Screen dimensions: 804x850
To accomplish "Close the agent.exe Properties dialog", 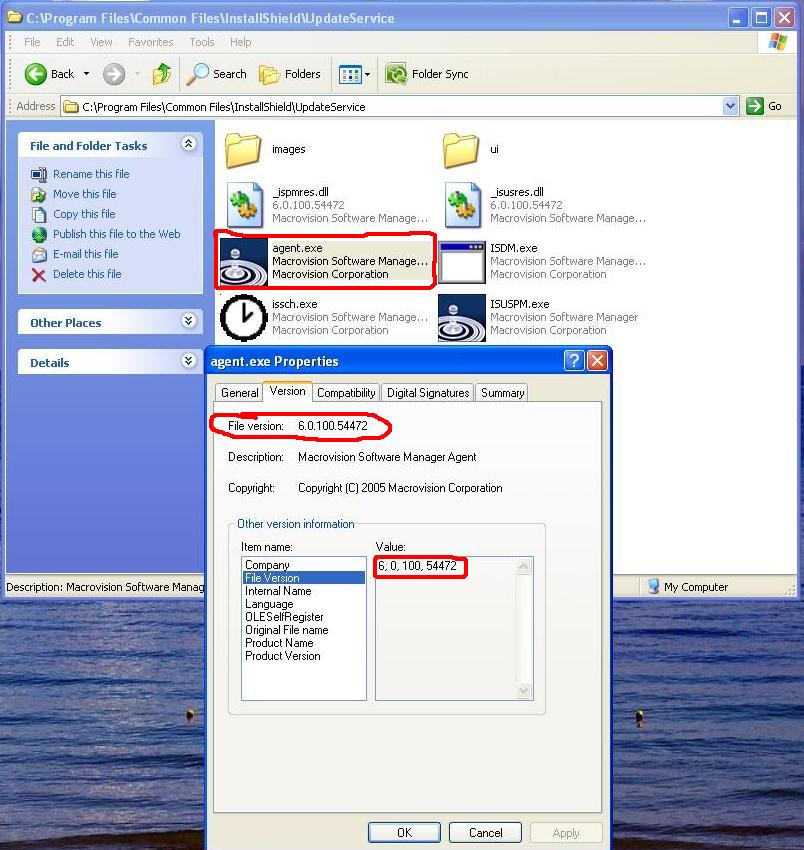I will 597,360.
